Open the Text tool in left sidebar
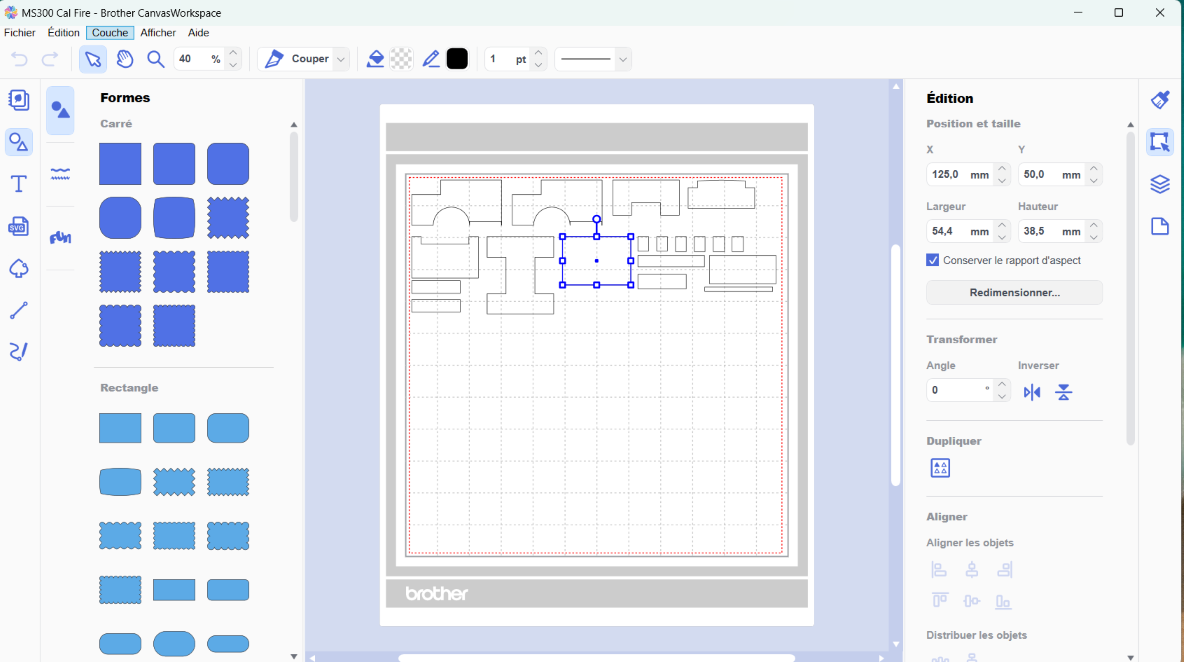Image resolution: width=1184 pixels, height=662 pixels. pyautogui.click(x=18, y=184)
